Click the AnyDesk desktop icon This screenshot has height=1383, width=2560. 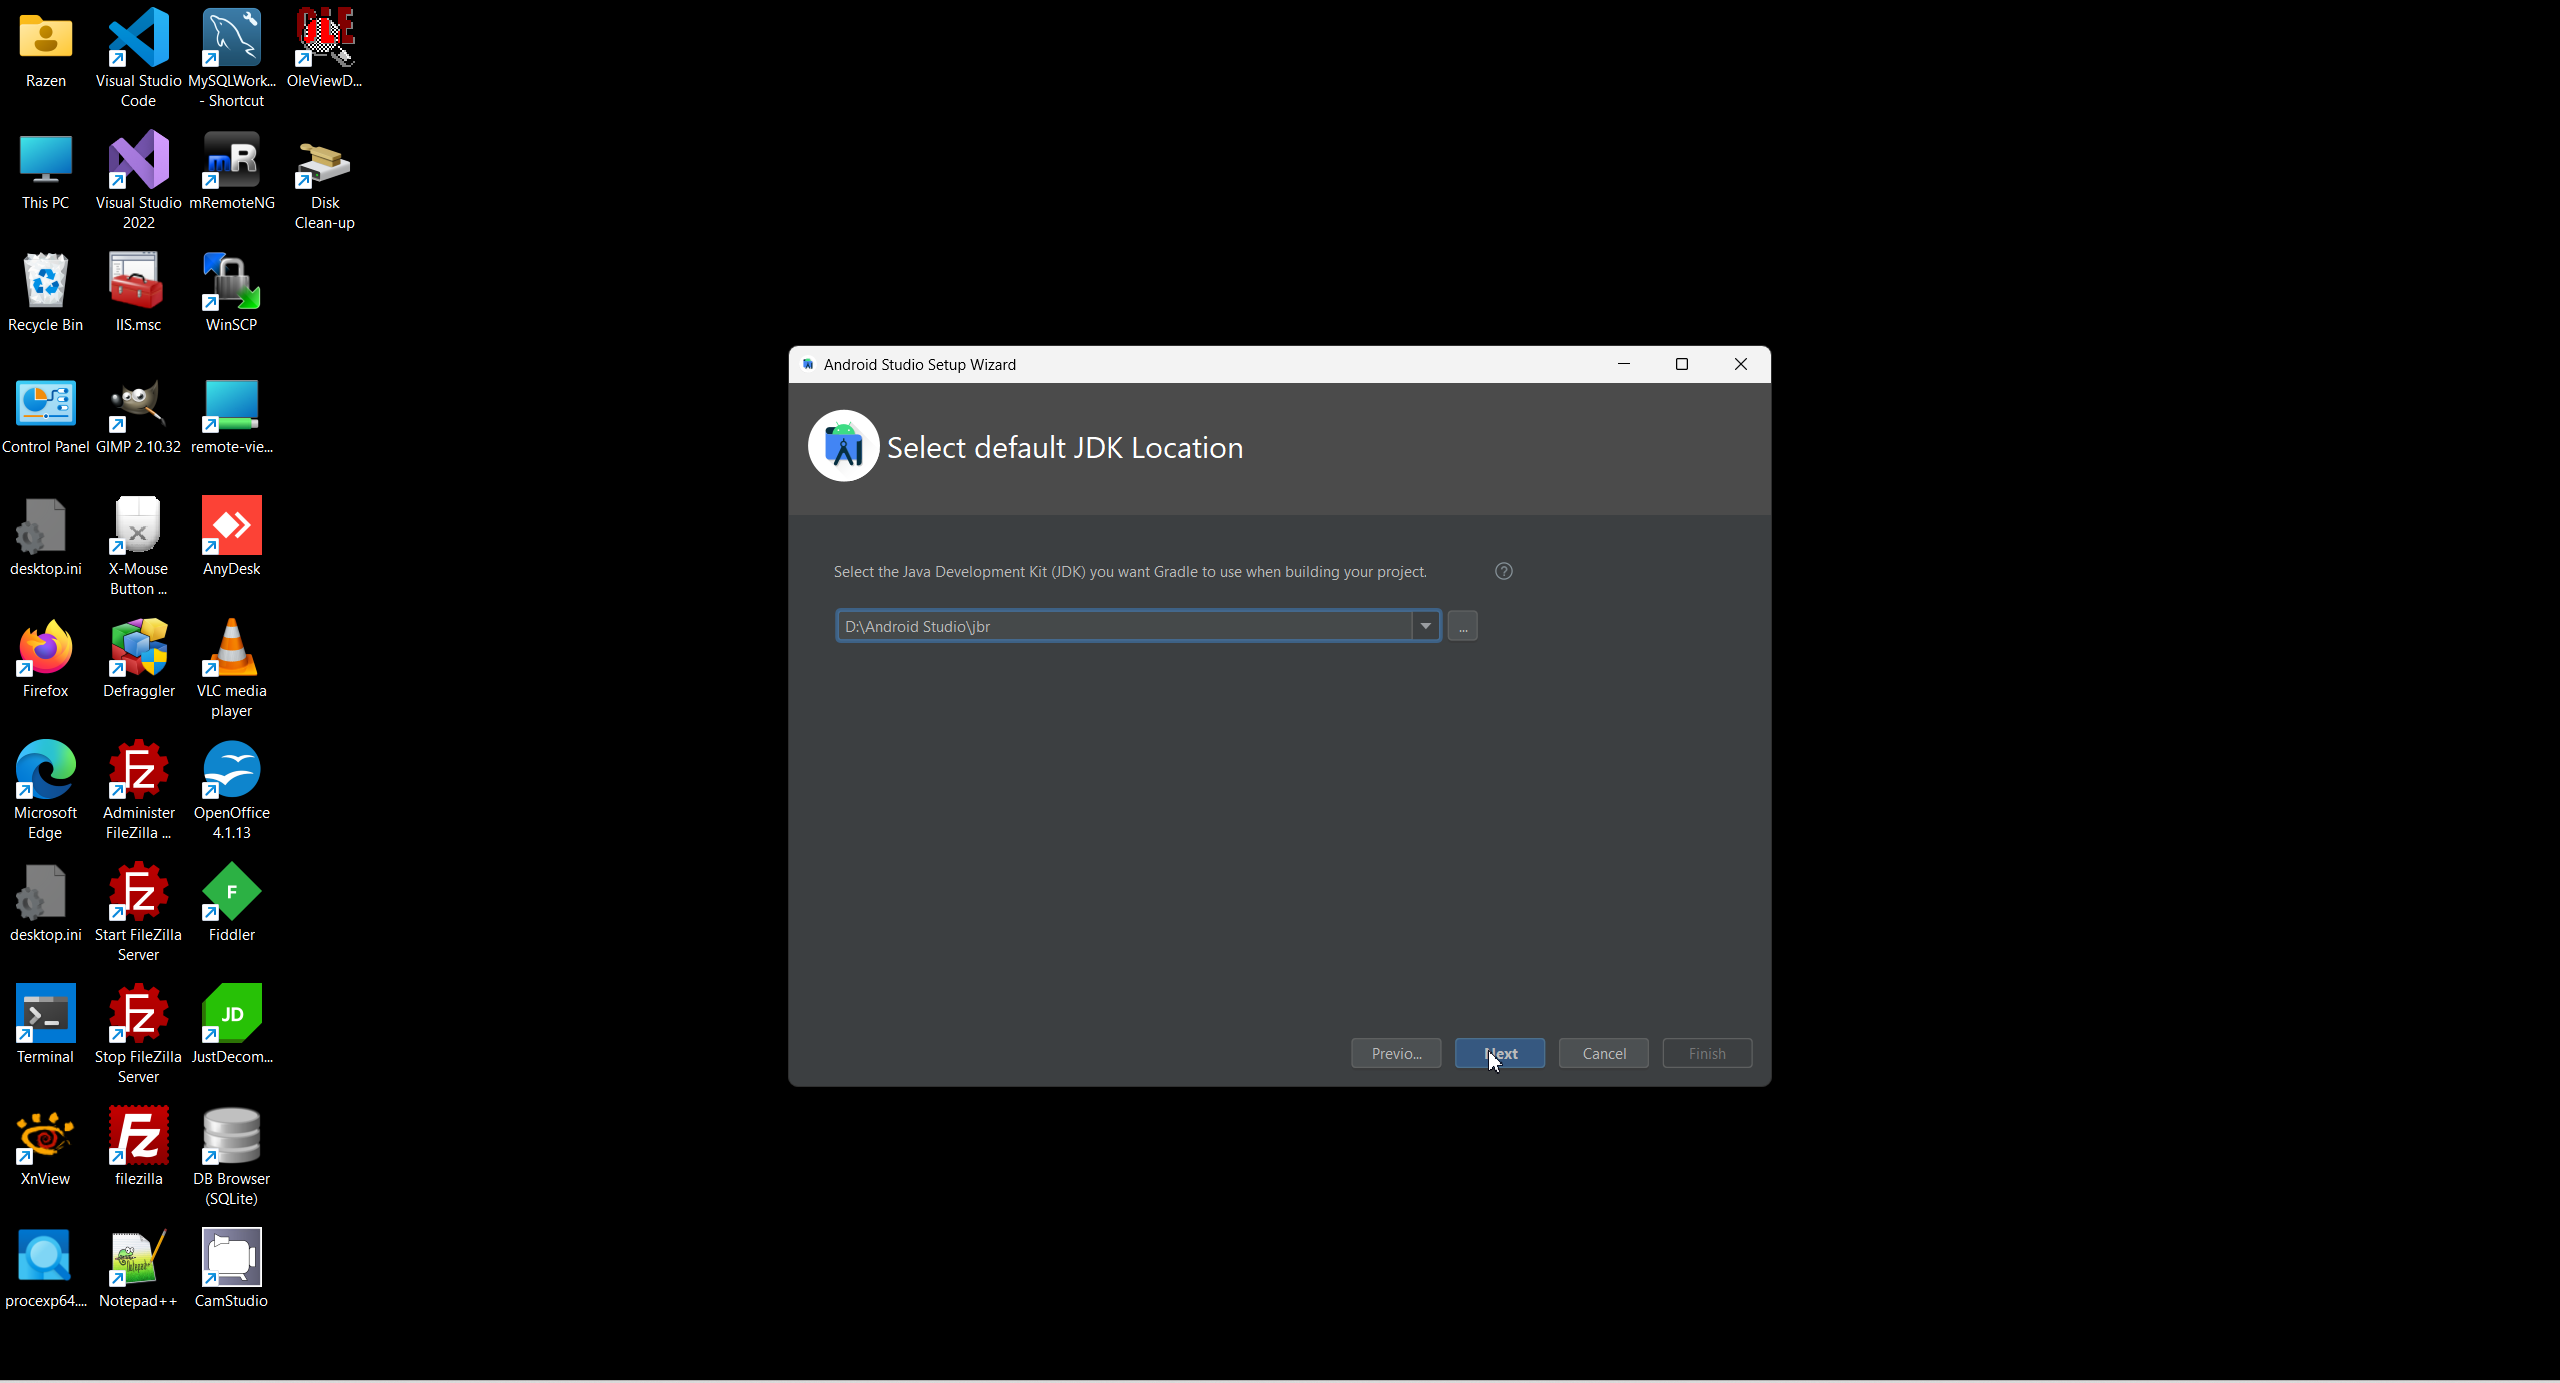click(231, 528)
